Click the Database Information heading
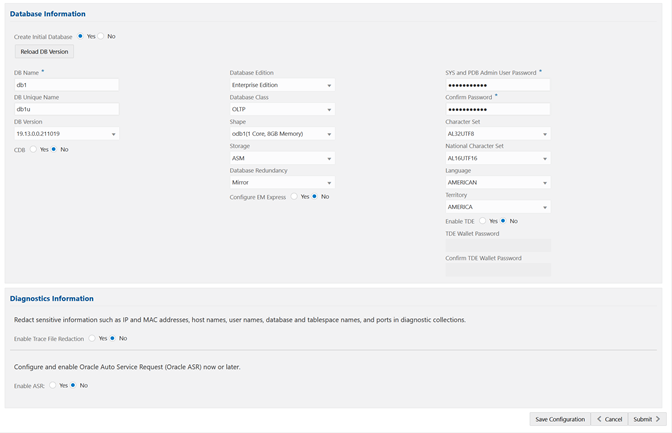The width and height of the screenshot is (672, 433). (x=48, y=14)
